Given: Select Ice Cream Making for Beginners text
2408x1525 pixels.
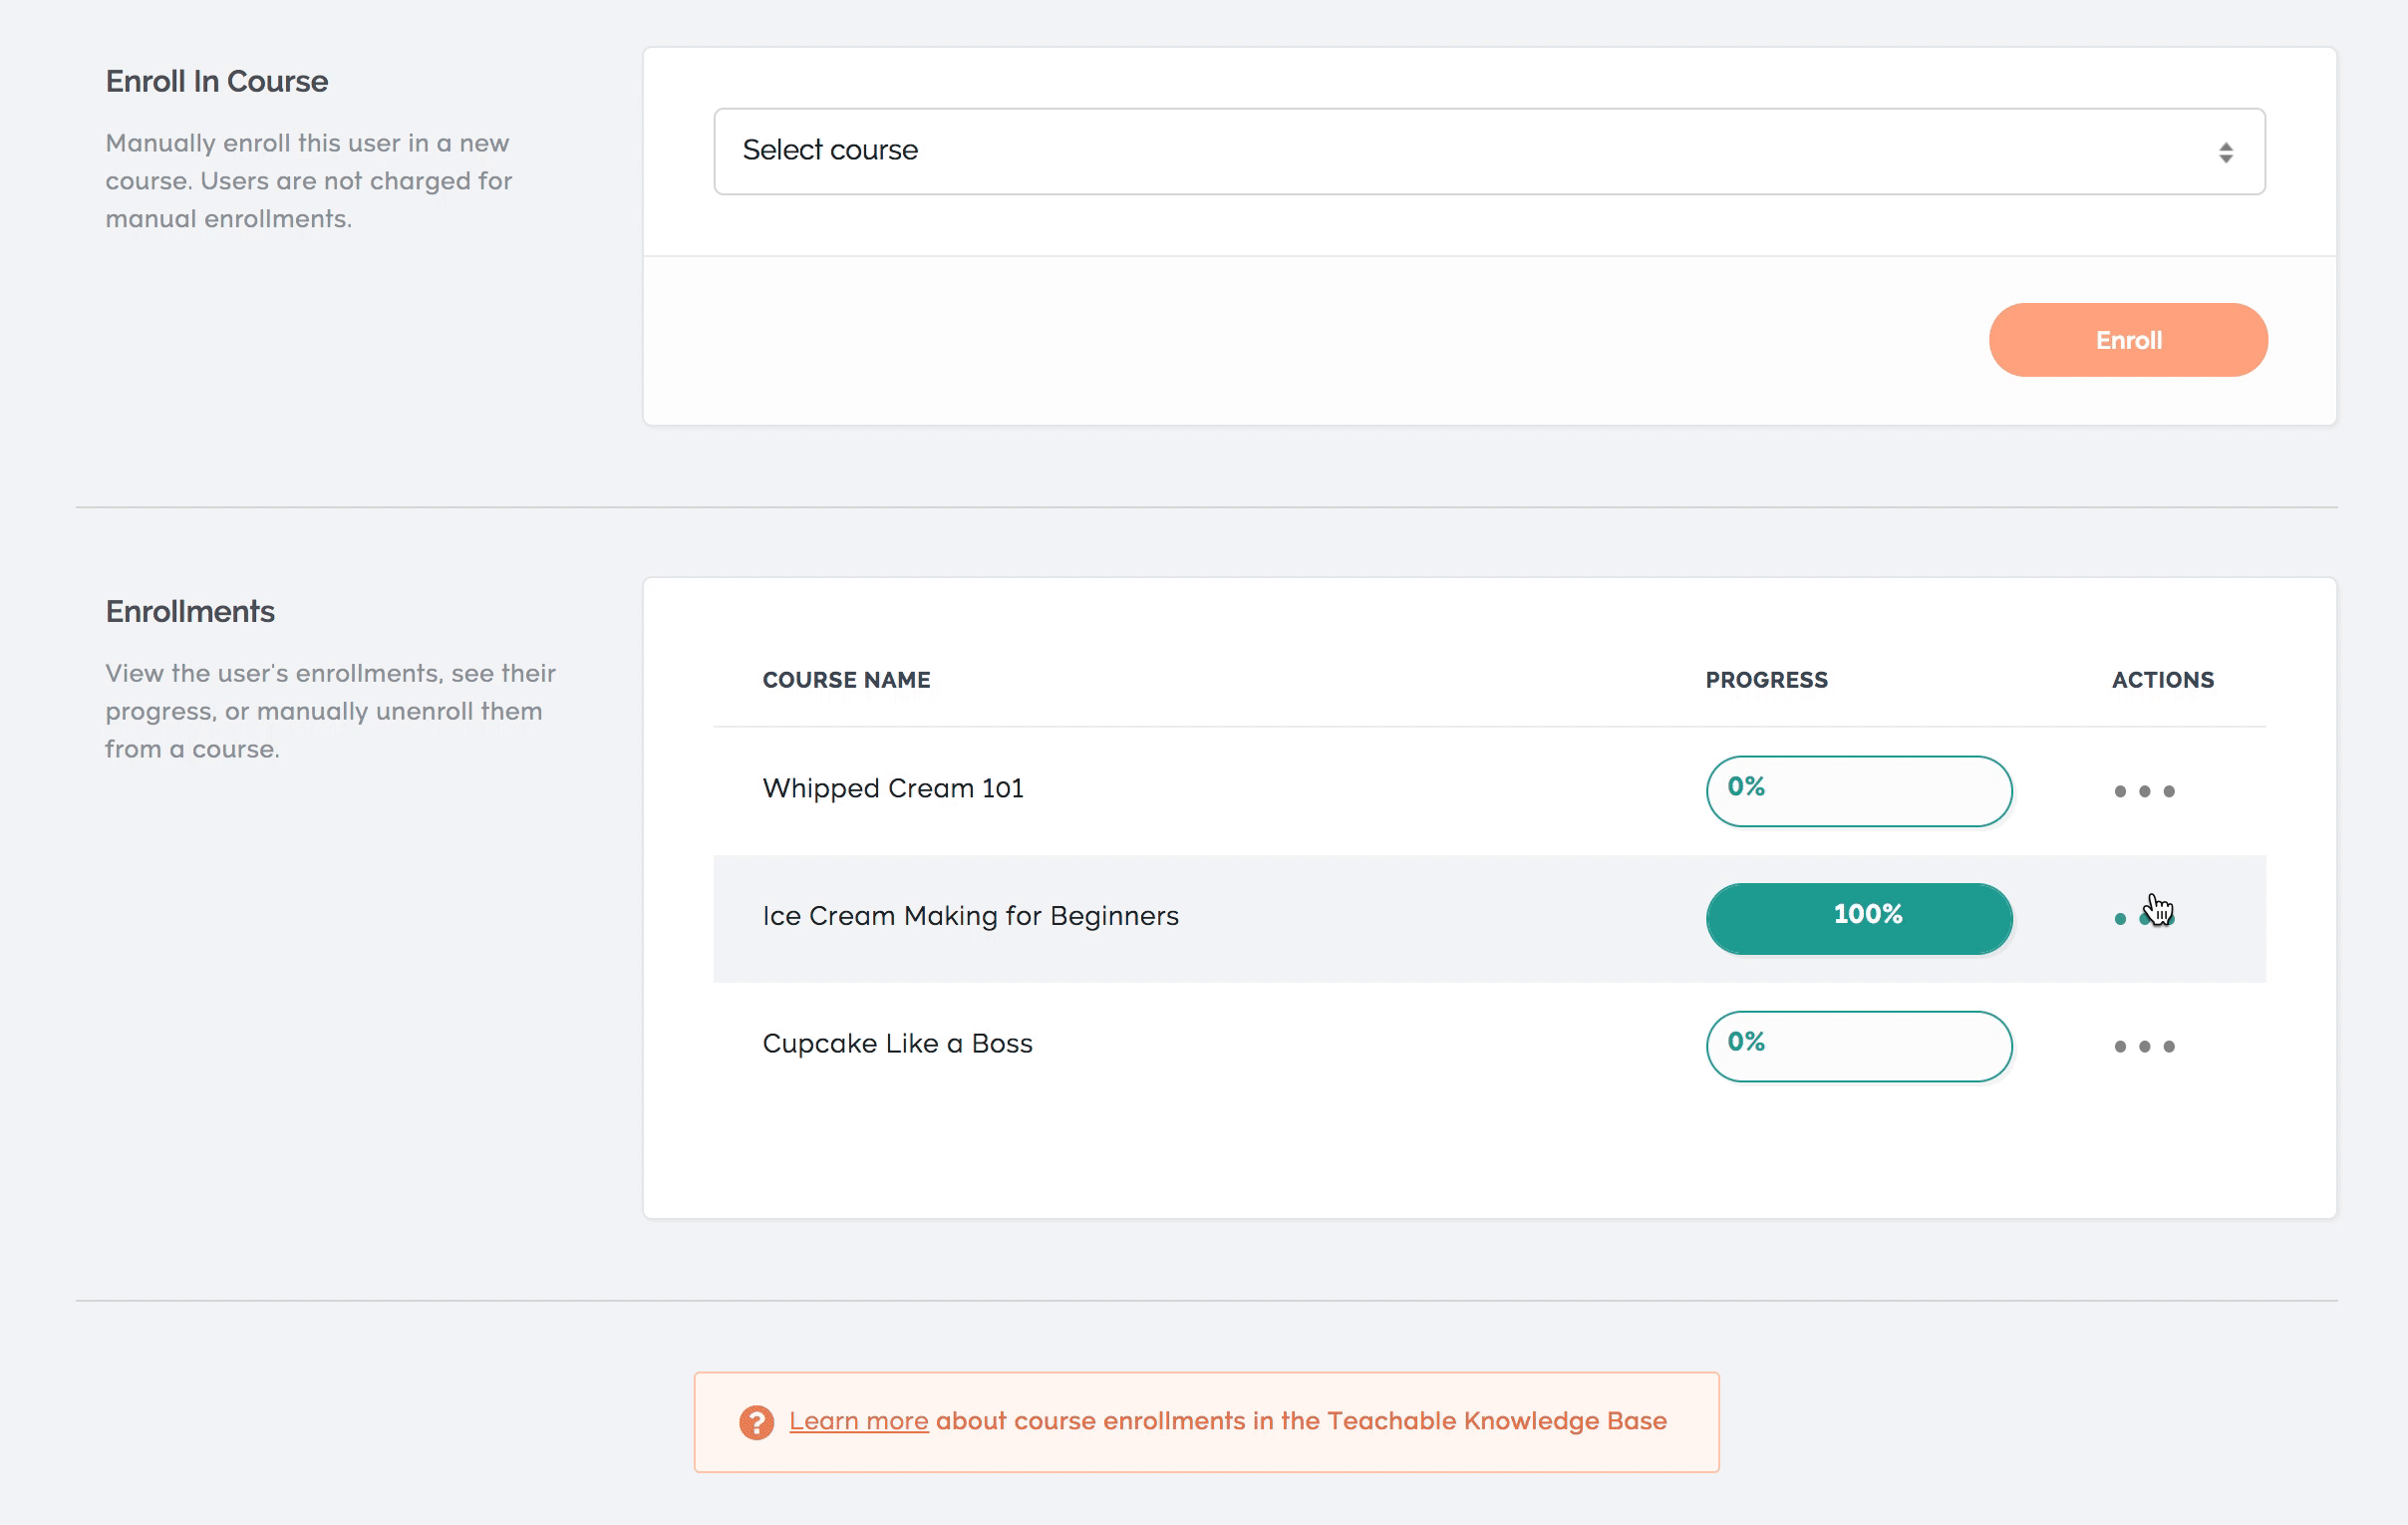Looking at the screenshot, I should pos(970,916).
